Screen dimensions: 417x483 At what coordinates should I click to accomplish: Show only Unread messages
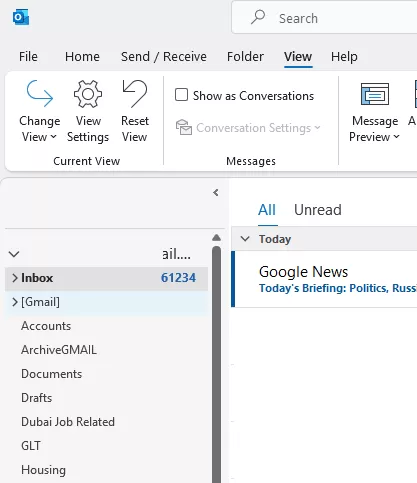tap(318, 210)
